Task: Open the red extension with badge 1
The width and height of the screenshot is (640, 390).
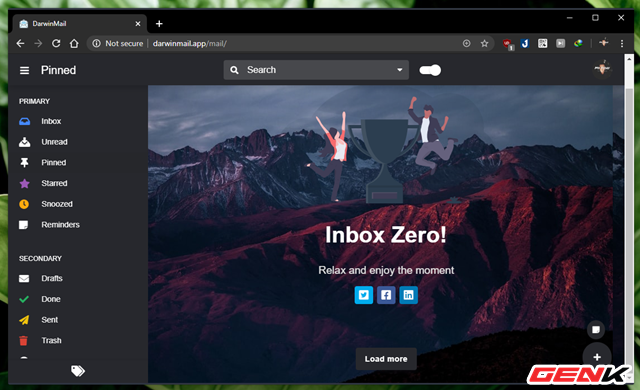Action: pos(507,44)
